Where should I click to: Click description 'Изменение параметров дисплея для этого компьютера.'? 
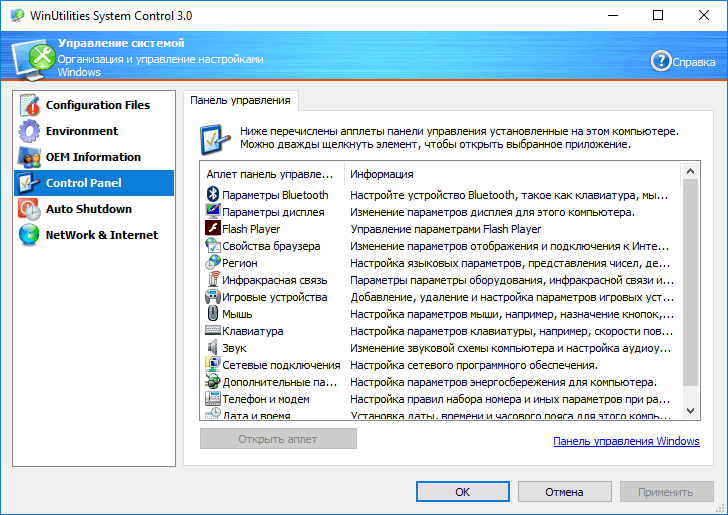pyautogui.click(x=493, y=212)
